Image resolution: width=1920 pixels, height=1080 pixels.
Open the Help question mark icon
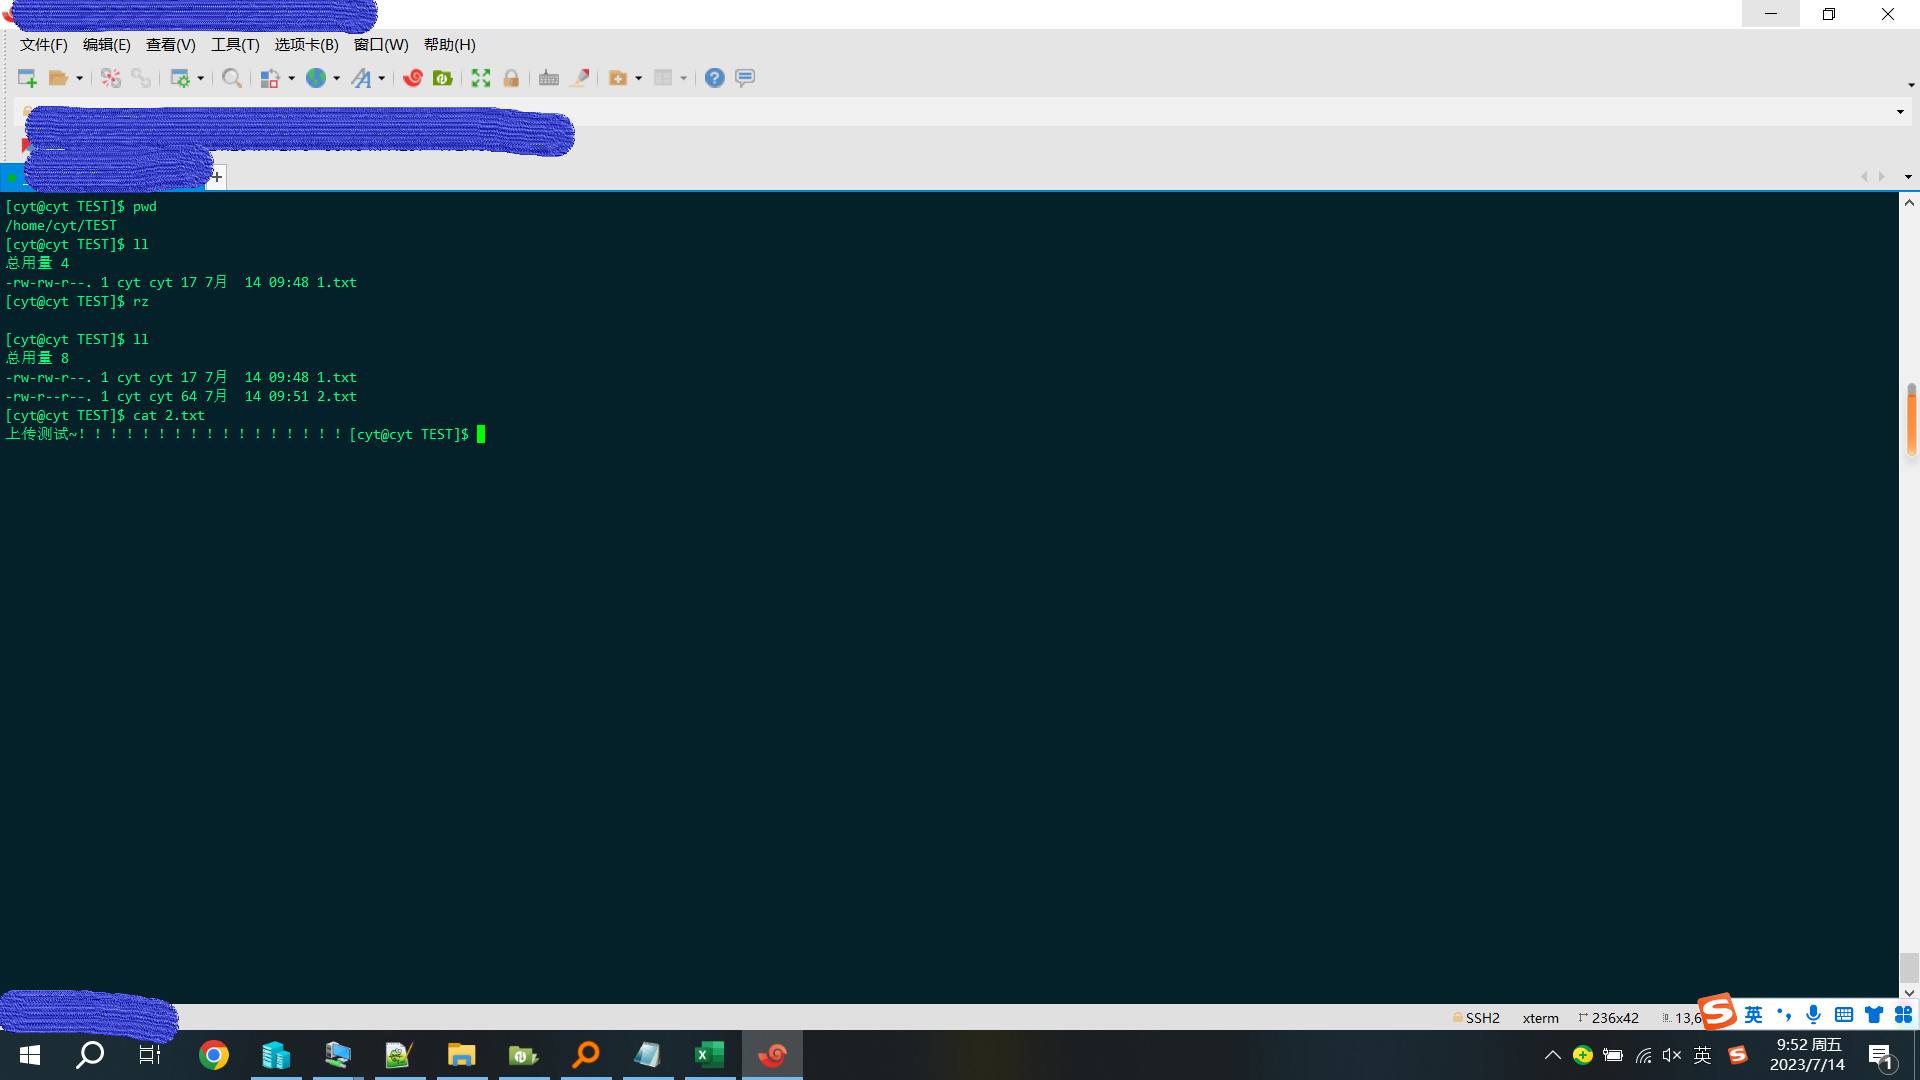(714, 78)
